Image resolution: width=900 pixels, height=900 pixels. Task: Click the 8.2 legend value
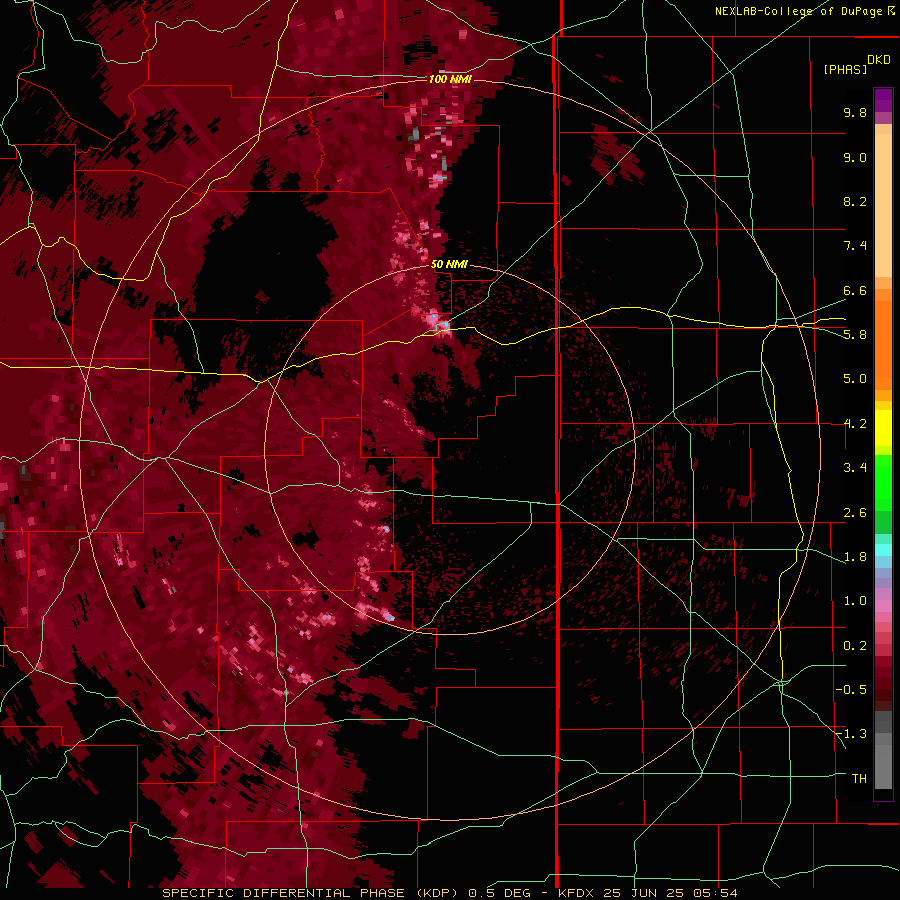click(x=855, y=201)
